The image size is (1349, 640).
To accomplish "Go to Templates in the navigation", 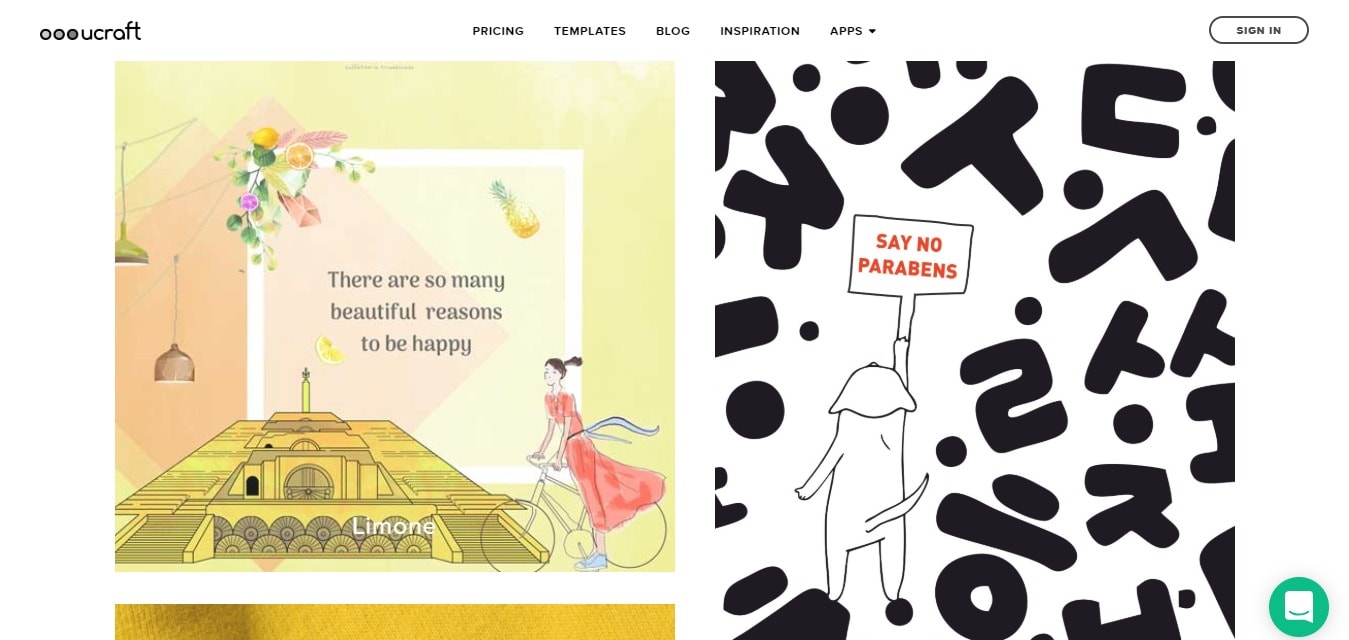I will point(590,31).
